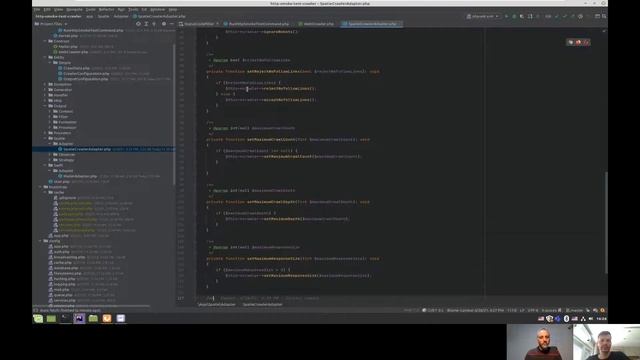Collapse the config folder
The width and height of the screenshot is (640, 360).
click(x=40, y=241)
